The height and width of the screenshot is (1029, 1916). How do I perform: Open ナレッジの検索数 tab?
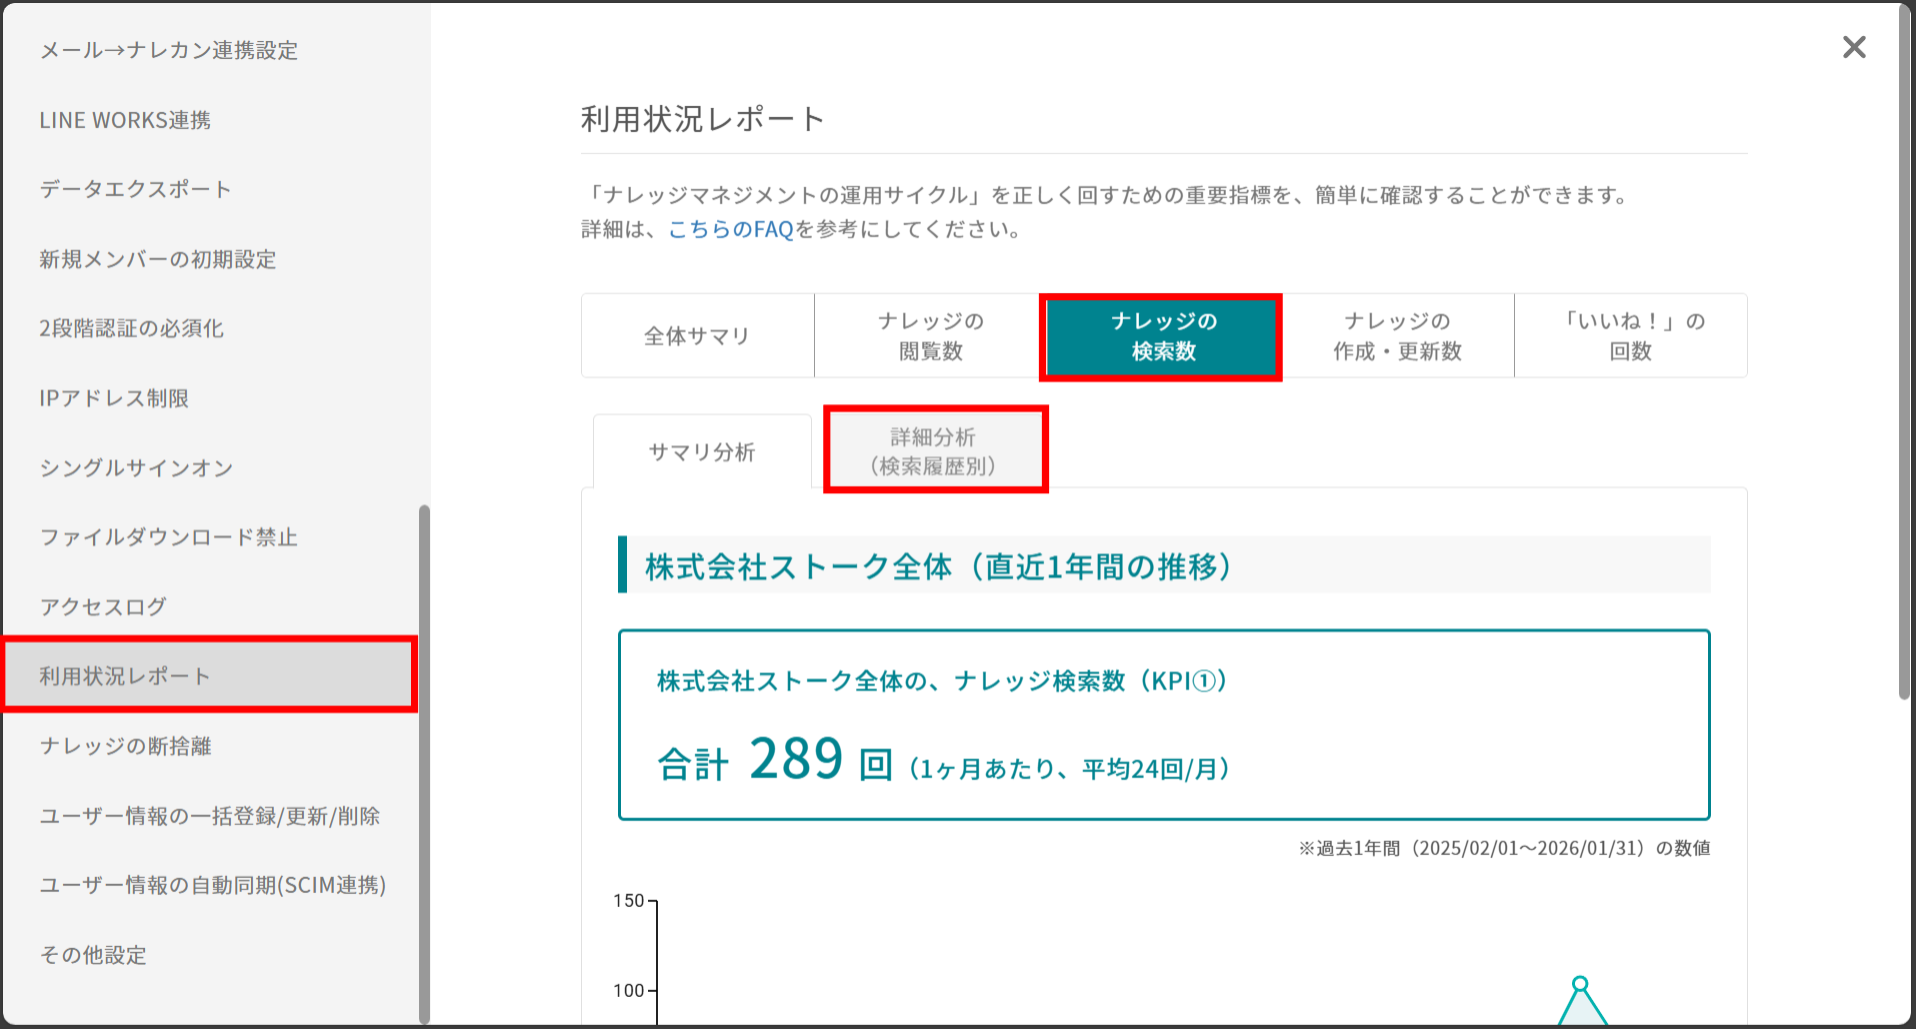click(1161, 336)
